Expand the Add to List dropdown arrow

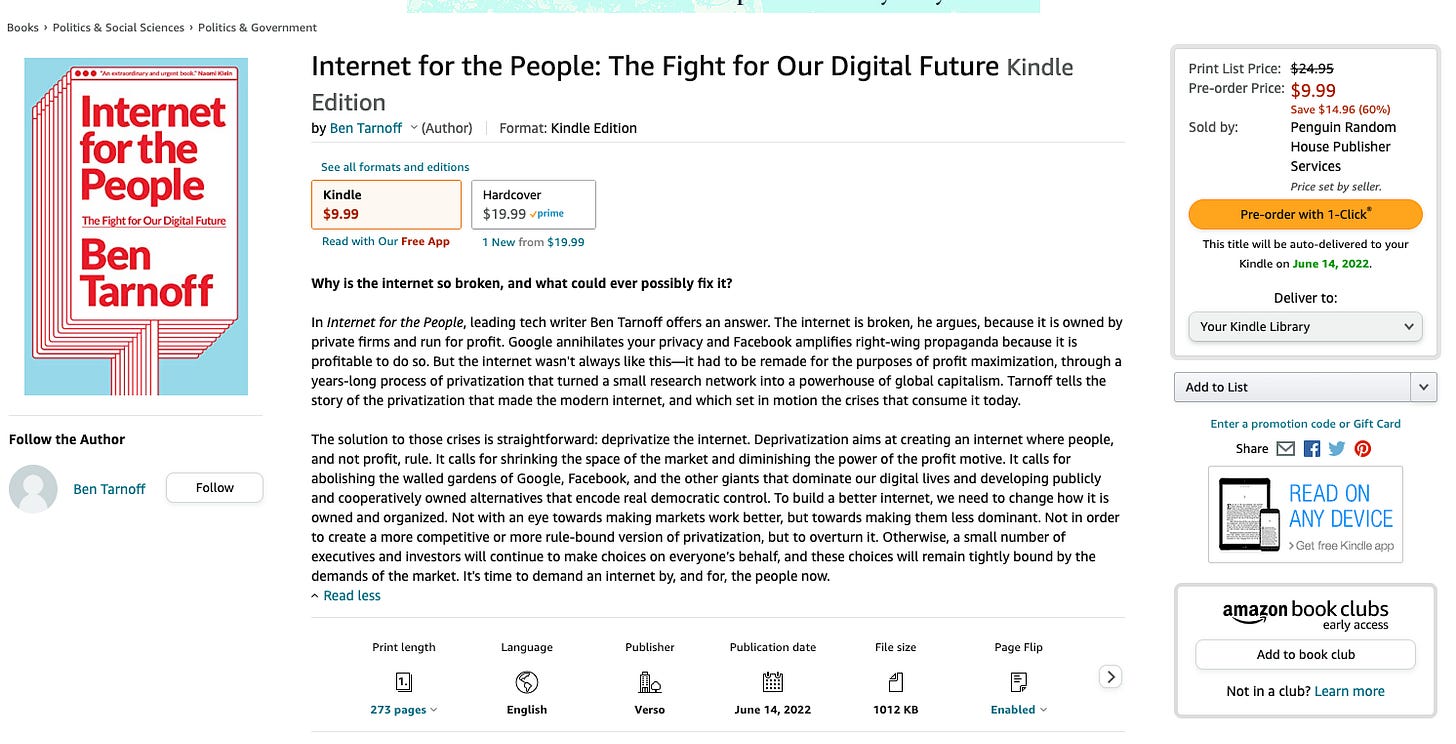1424,387
